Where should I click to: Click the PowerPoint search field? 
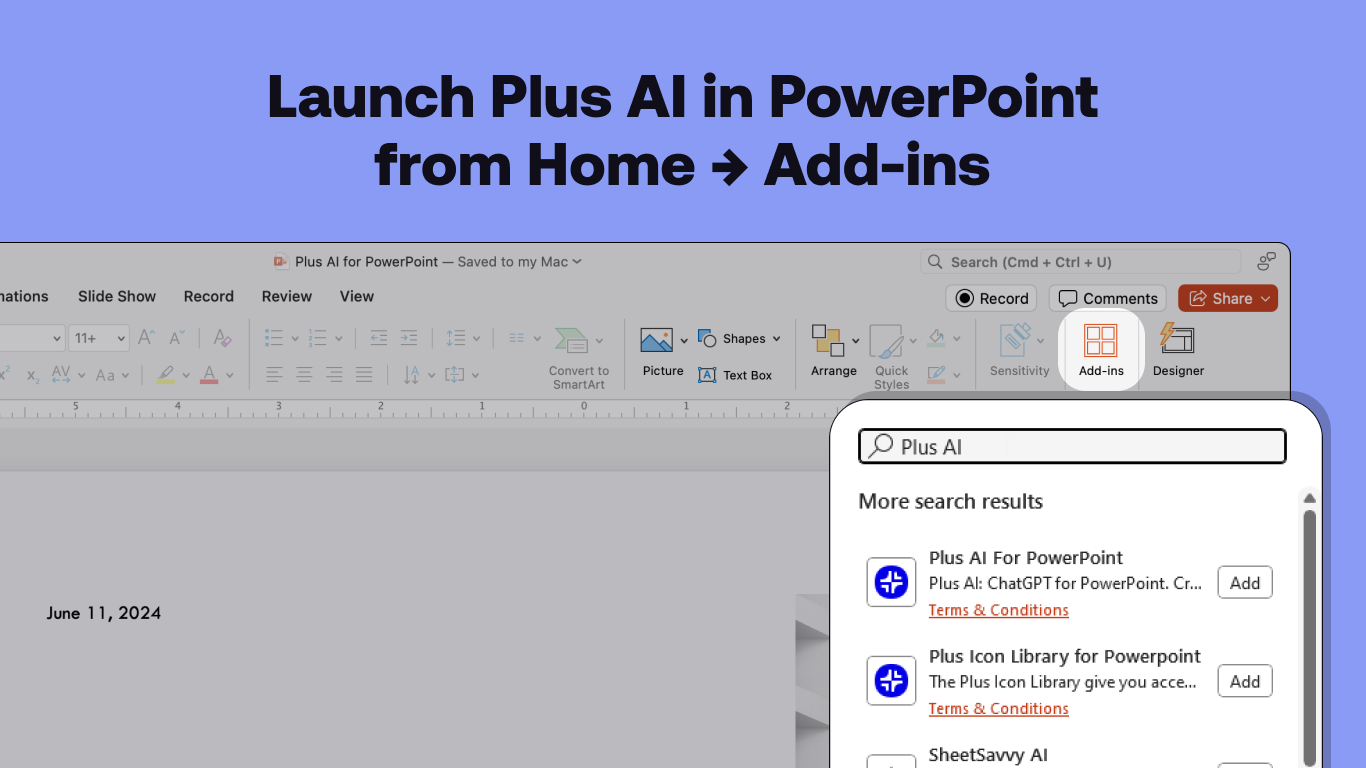coord(1080,262)
